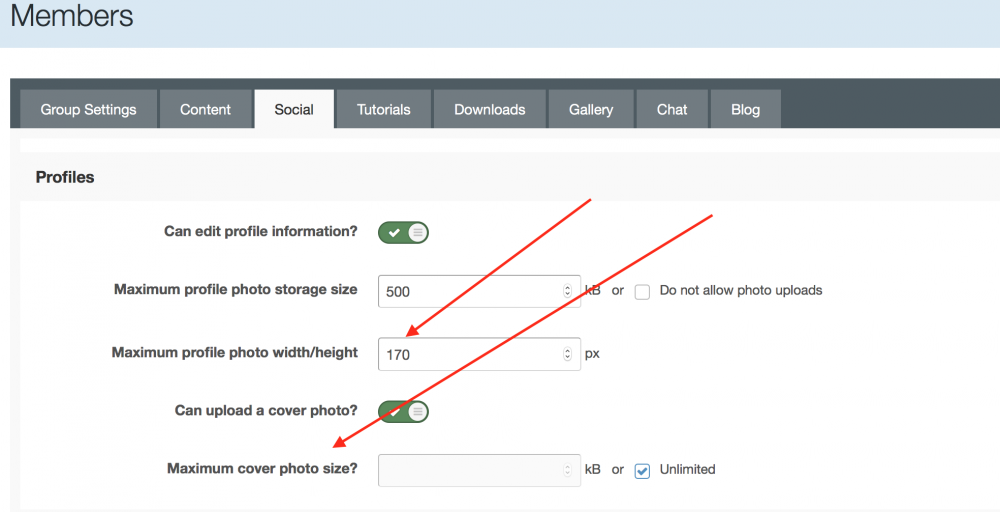Select the Blog tab

pyautogui.click(x=745, y=110)
